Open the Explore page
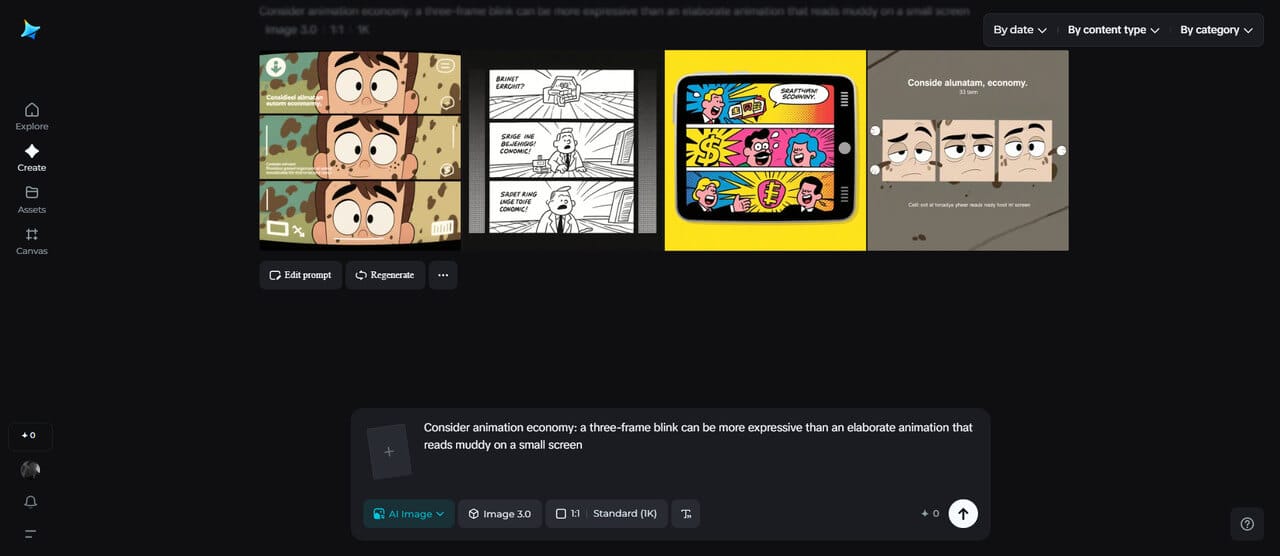The image size is (1280, 556). (x=32, y=116)
